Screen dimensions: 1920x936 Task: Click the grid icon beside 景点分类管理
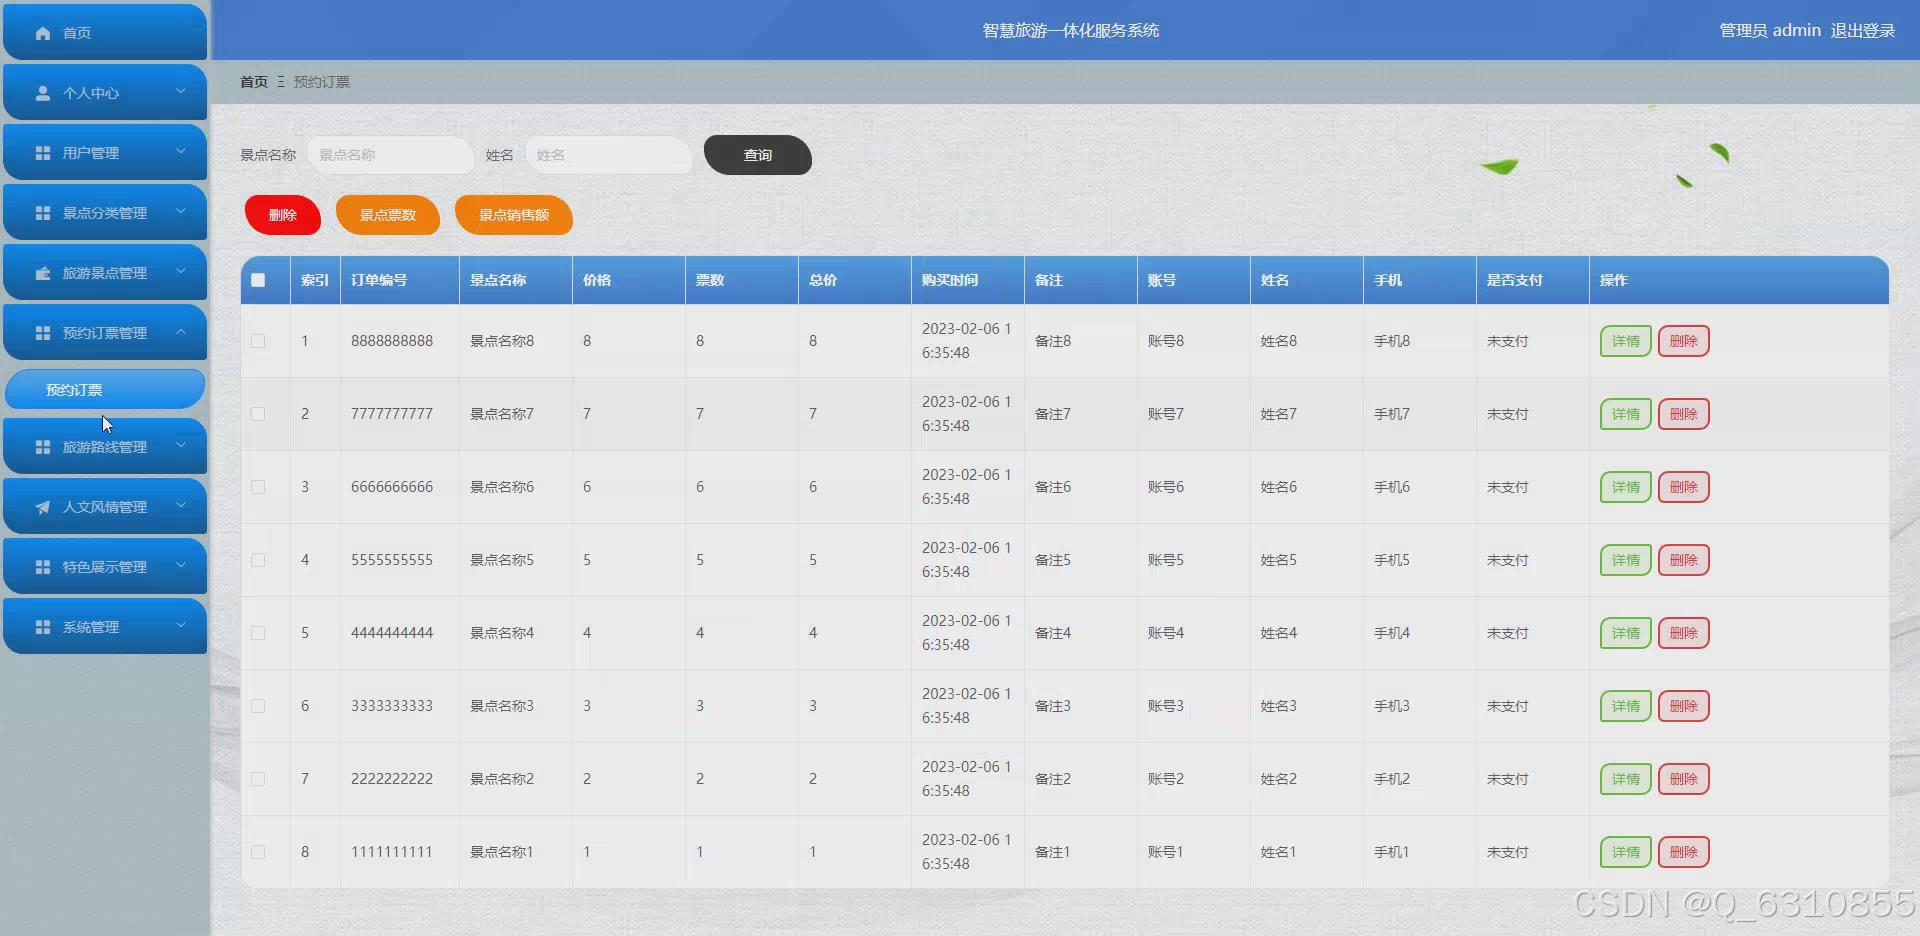pos(43,213)
